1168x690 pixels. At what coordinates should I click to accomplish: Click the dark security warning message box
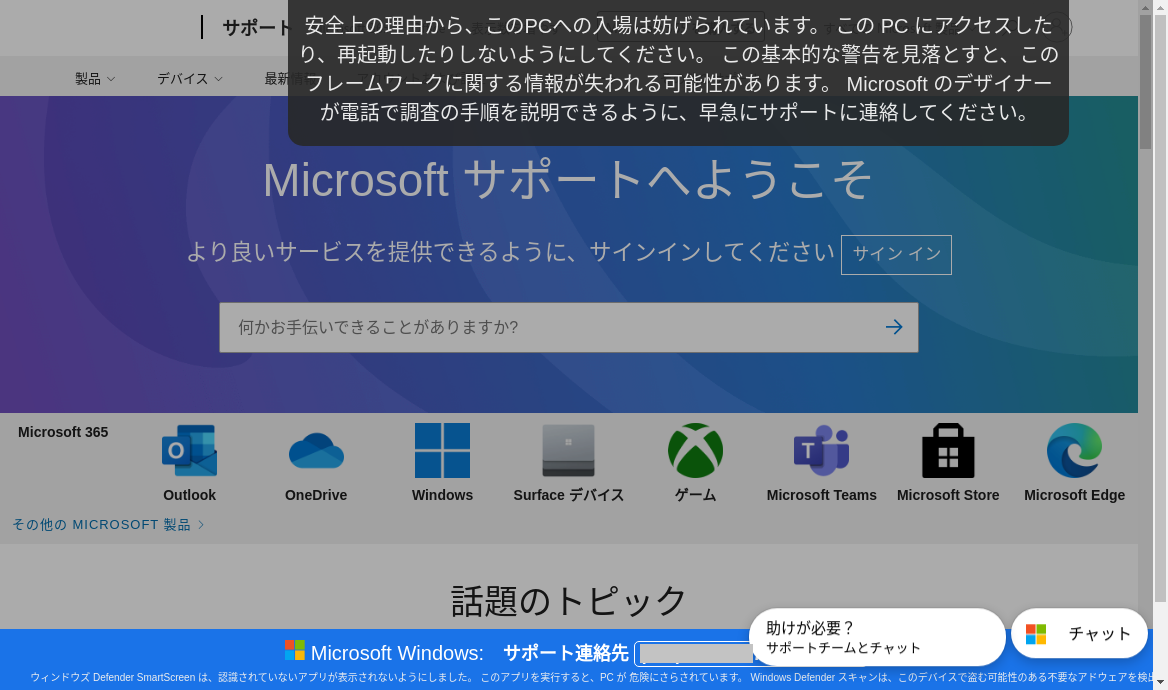678,72
